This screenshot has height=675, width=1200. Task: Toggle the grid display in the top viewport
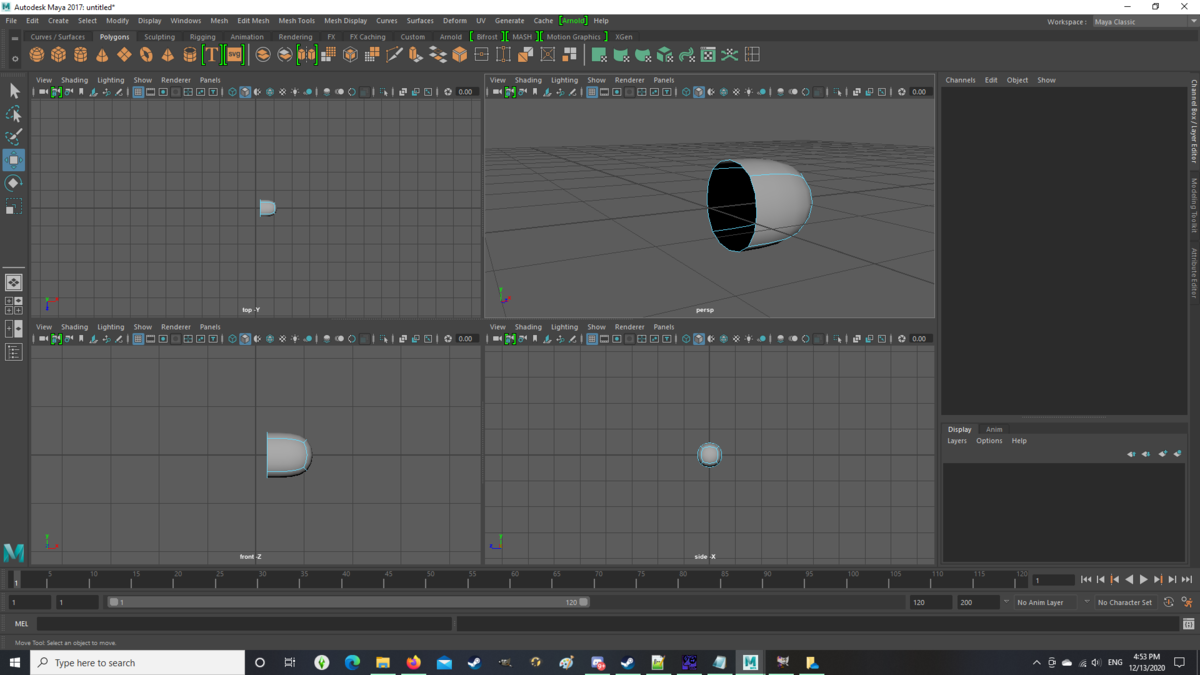click(138, 92)
